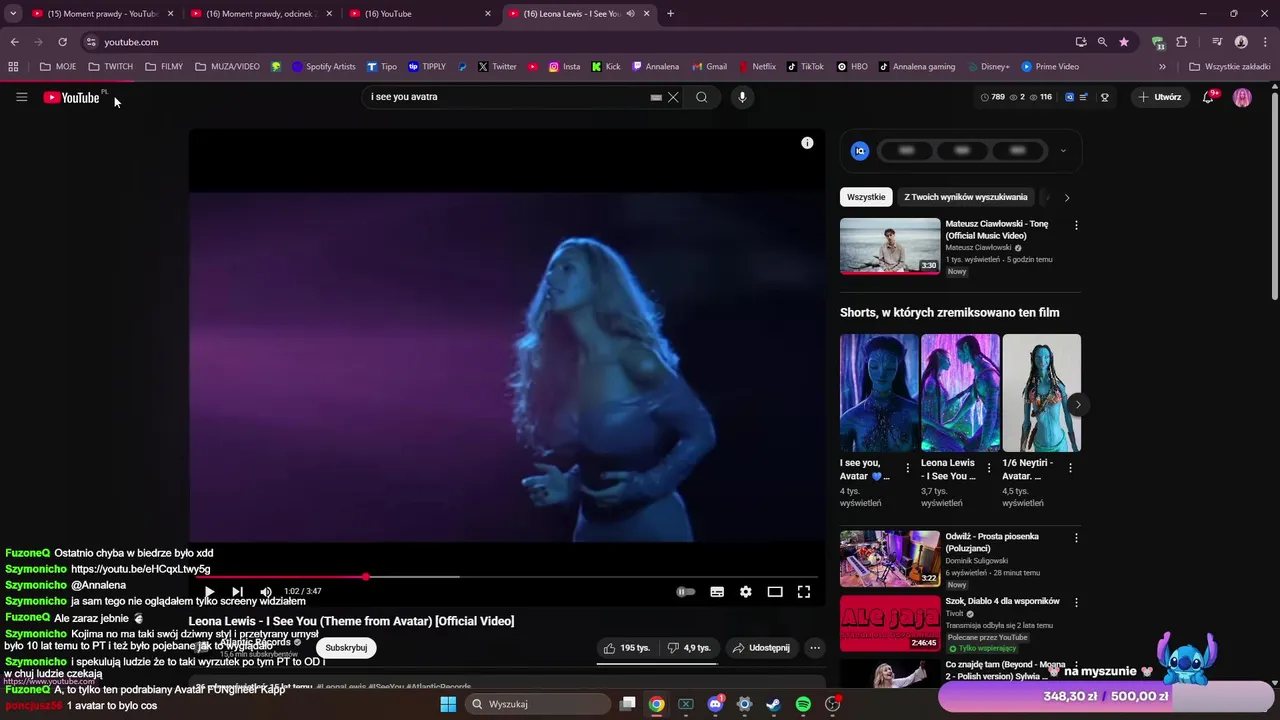Open notifications bell with 9+ badge
Image resolution: width=1280 pixels, height=720 pixels.
[1209, 97]
